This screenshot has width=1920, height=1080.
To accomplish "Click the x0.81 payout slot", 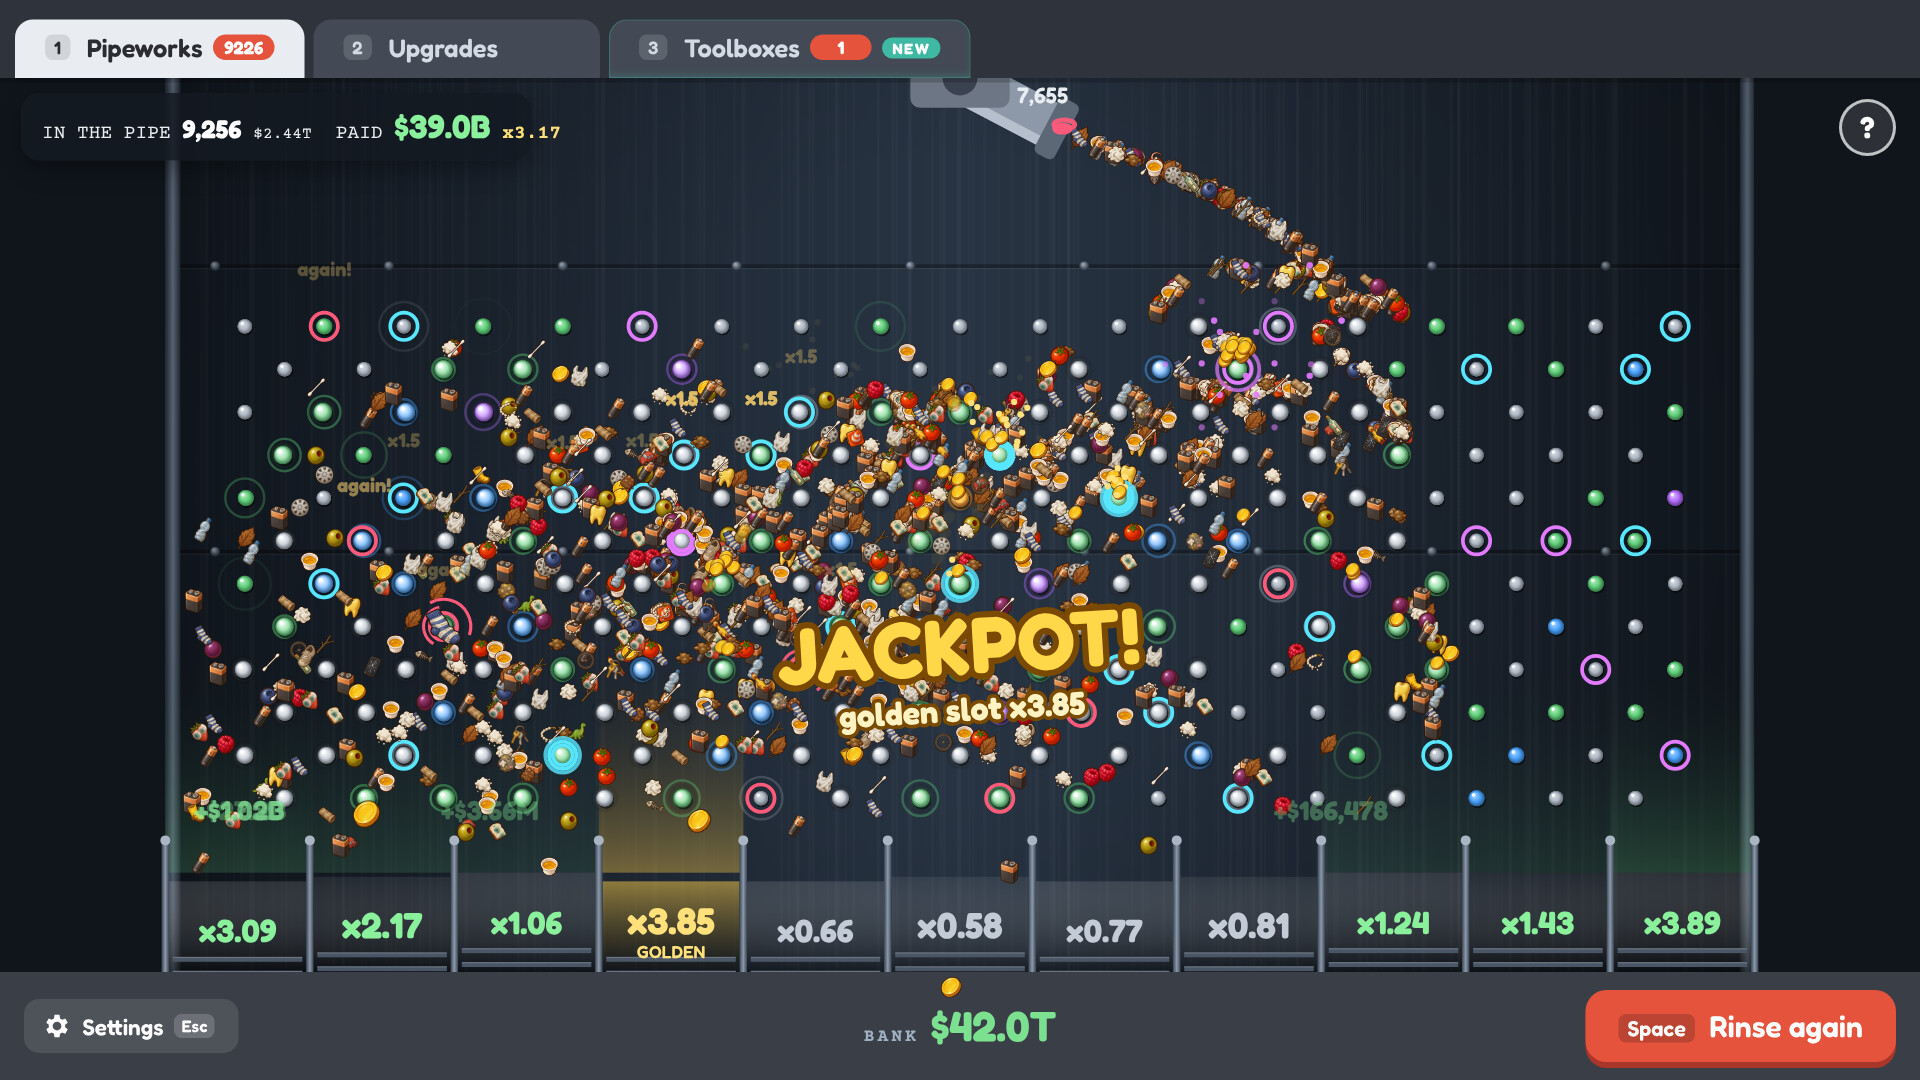I will (x=1249, y=926).
